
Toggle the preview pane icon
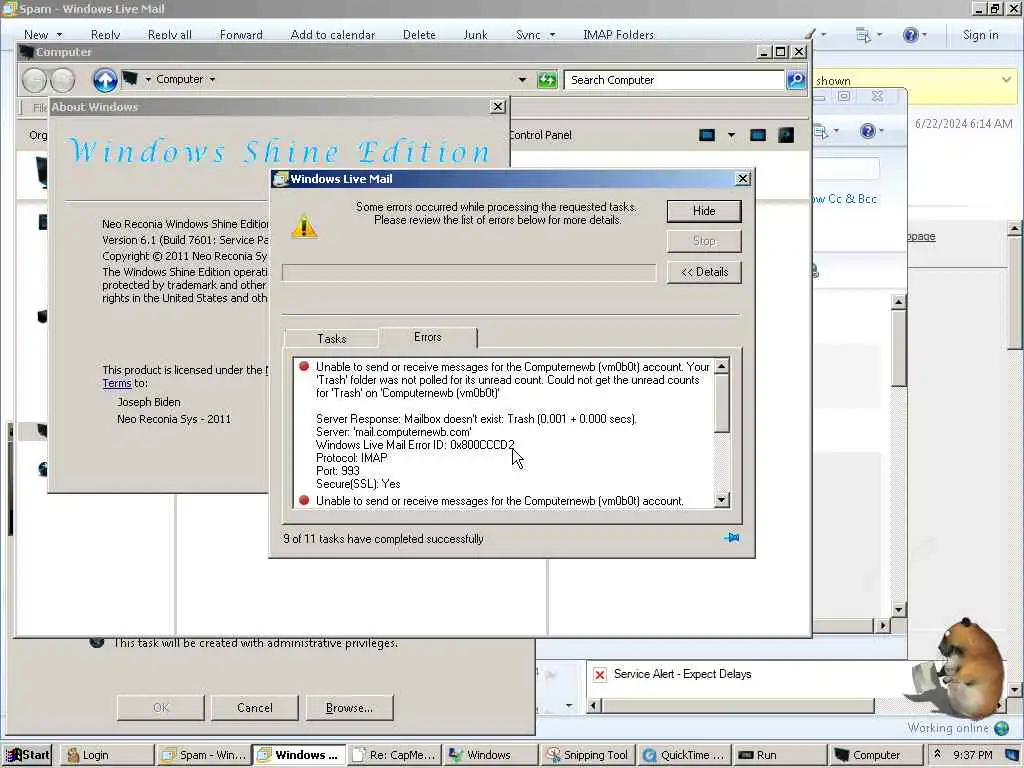758,135
